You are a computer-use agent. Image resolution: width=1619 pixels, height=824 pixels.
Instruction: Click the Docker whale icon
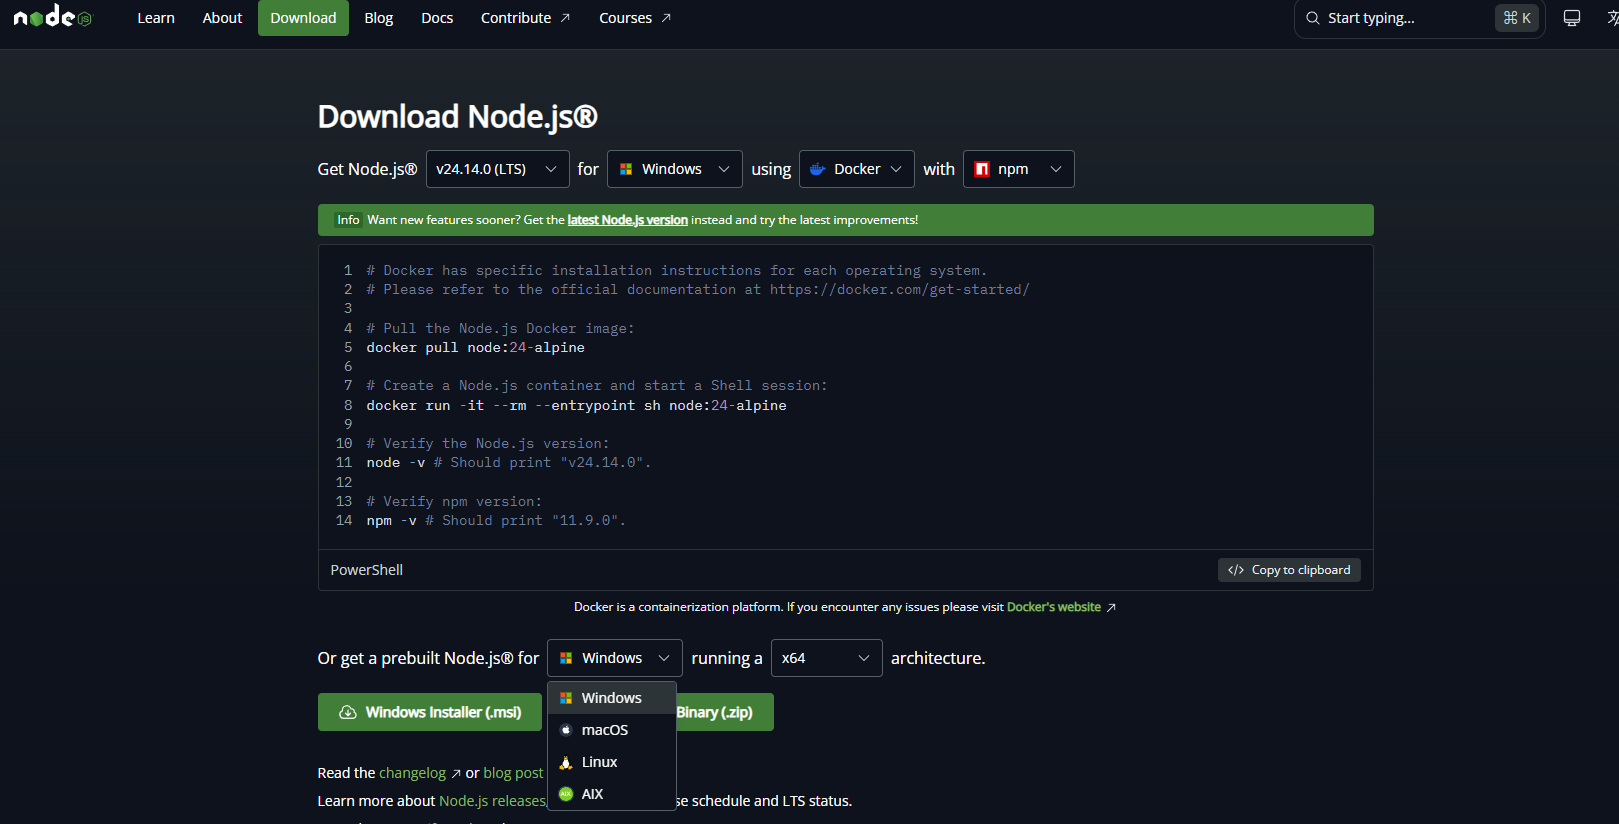(x=817, y=169)
